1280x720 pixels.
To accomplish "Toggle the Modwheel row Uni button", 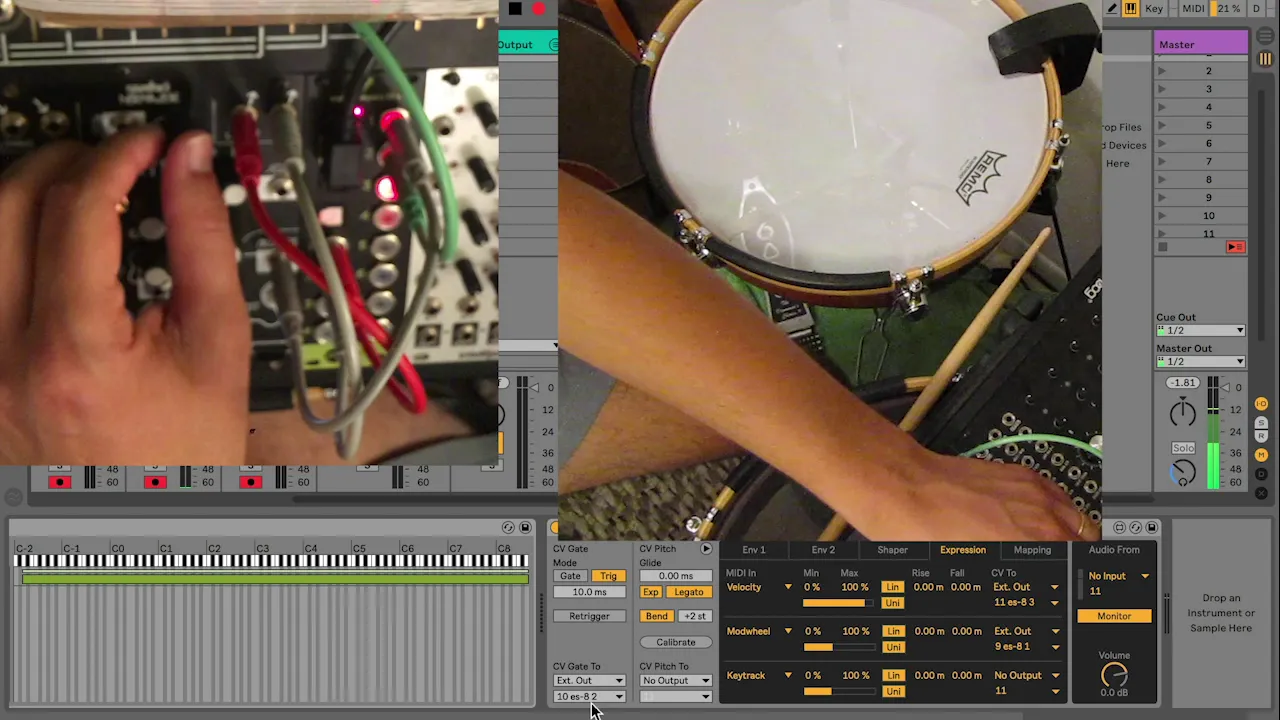I will pos(893,647).
